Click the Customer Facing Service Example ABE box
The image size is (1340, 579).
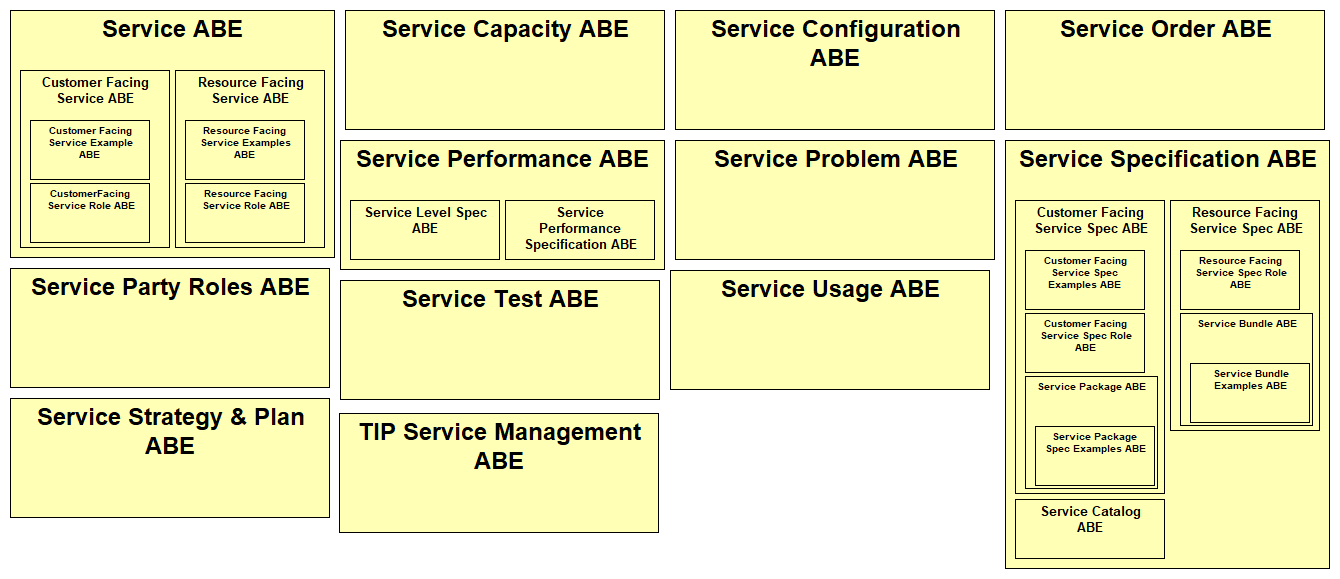tap(90, 150)
